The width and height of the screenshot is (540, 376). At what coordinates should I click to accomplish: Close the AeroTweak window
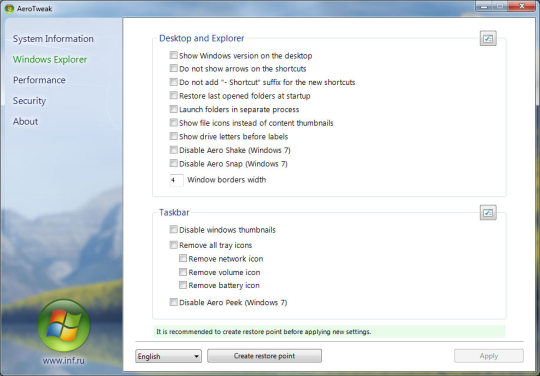(522, 7)
